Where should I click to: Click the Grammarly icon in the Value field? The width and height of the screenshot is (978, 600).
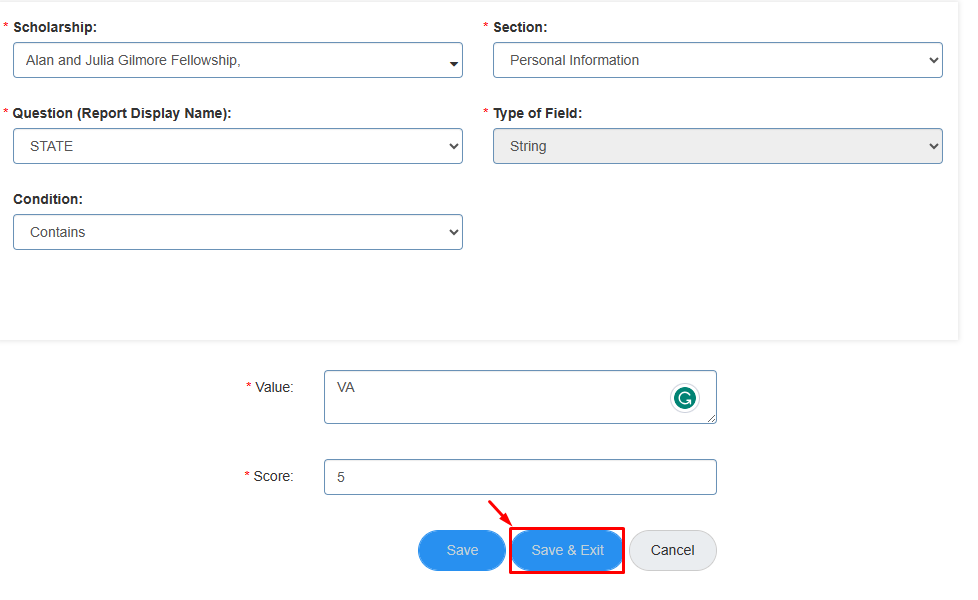[x=684, y=397]
